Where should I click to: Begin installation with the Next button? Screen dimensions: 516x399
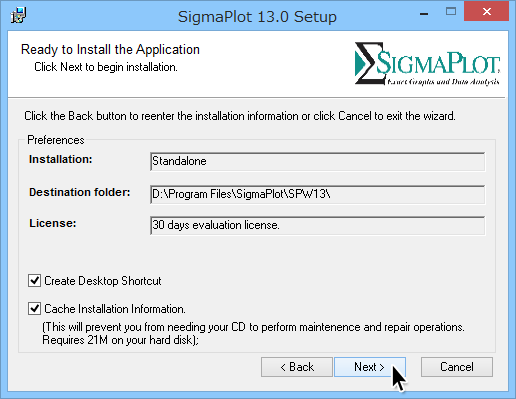[x=370, y=367]
